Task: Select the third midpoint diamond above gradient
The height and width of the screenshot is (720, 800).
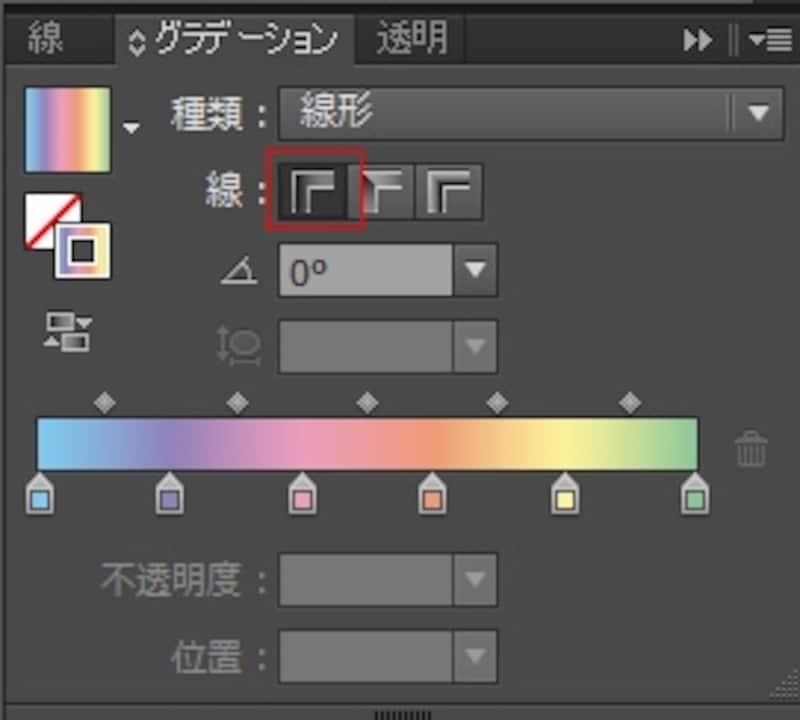Action: [368, 403]
